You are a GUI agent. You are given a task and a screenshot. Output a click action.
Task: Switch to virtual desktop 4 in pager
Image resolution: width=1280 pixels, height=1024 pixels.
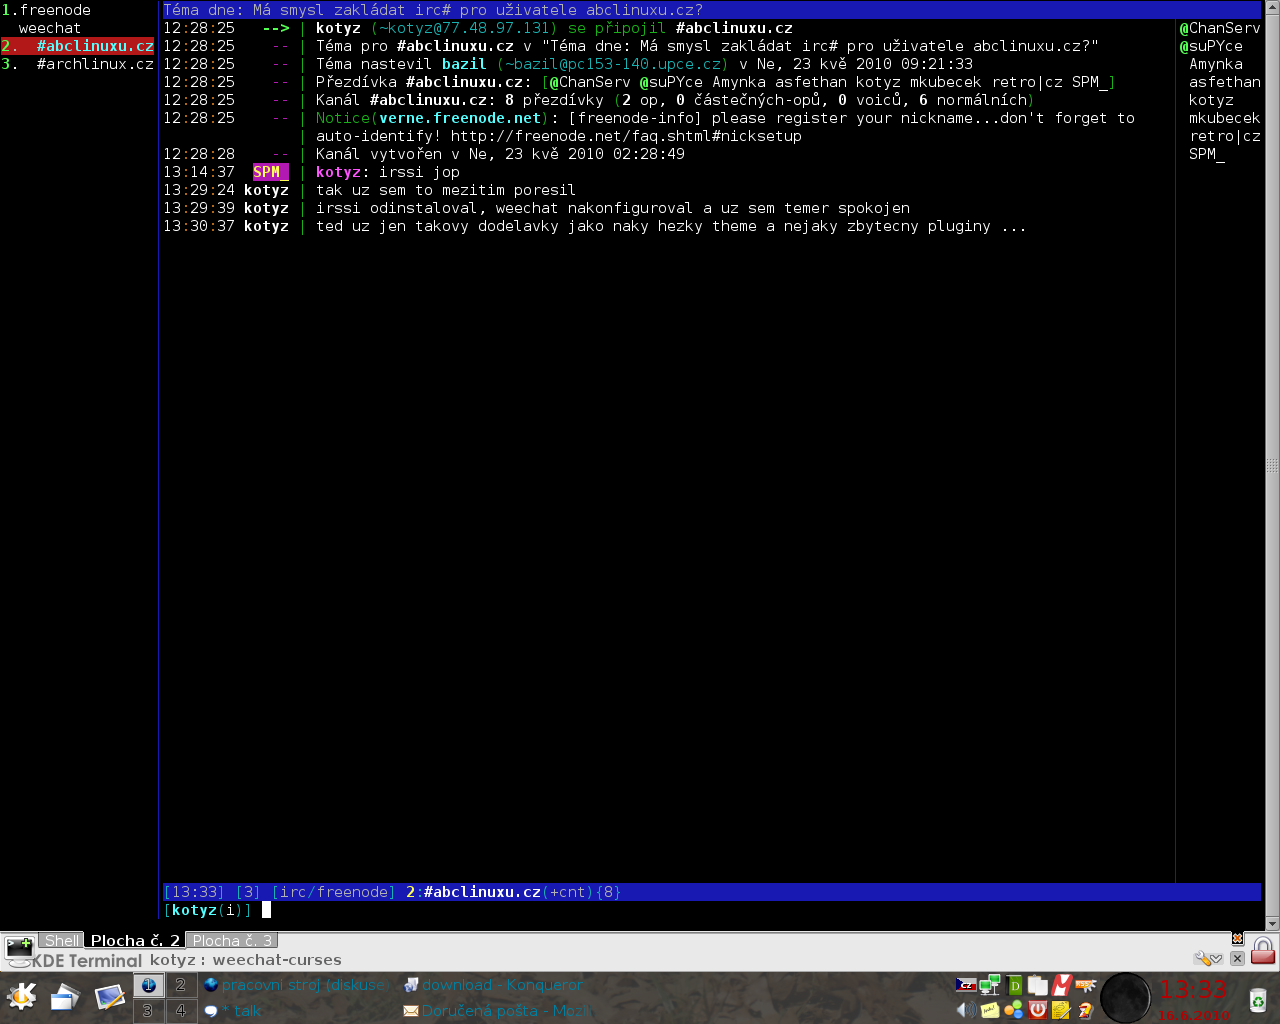[x=180, y=1011]
